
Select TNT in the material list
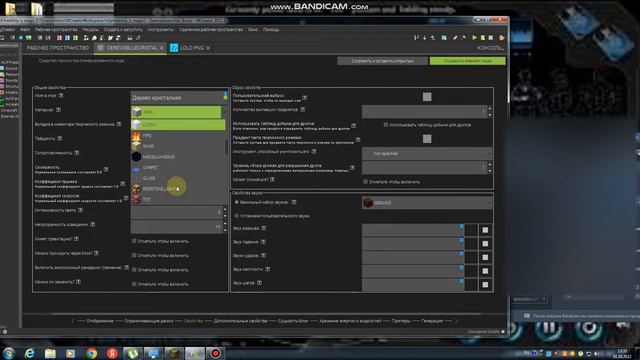click(x=178, y=199)
